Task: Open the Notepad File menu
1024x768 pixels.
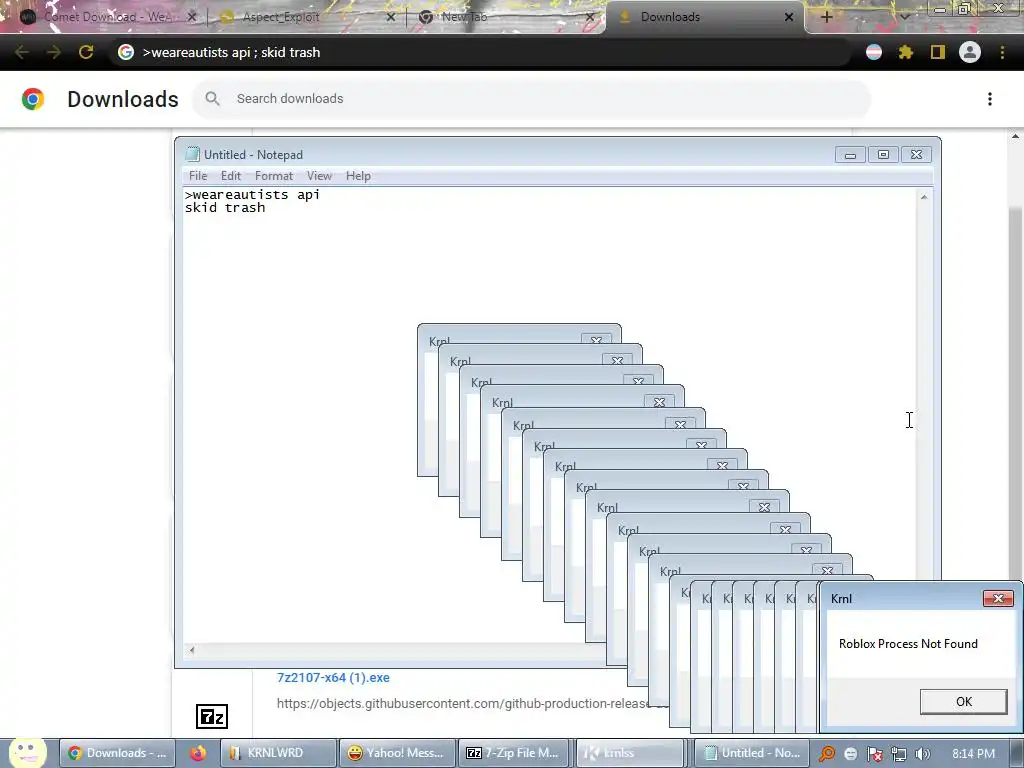Action: (198, 176)
